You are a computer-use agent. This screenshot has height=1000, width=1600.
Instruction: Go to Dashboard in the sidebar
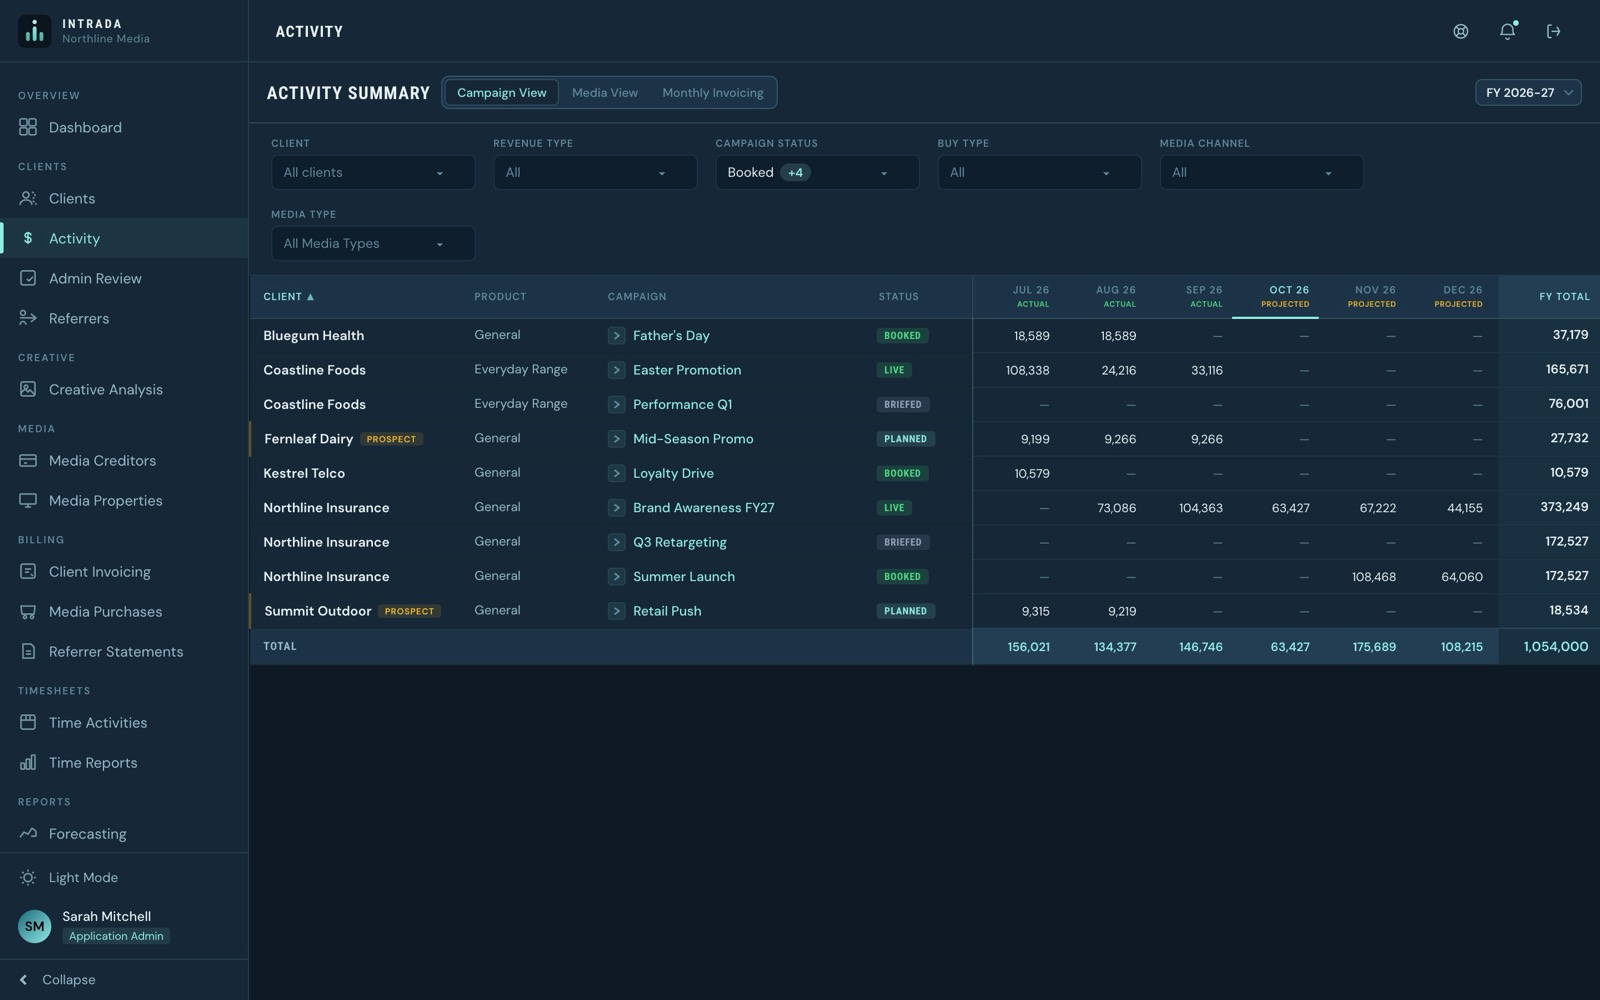(x=124, y=127)
